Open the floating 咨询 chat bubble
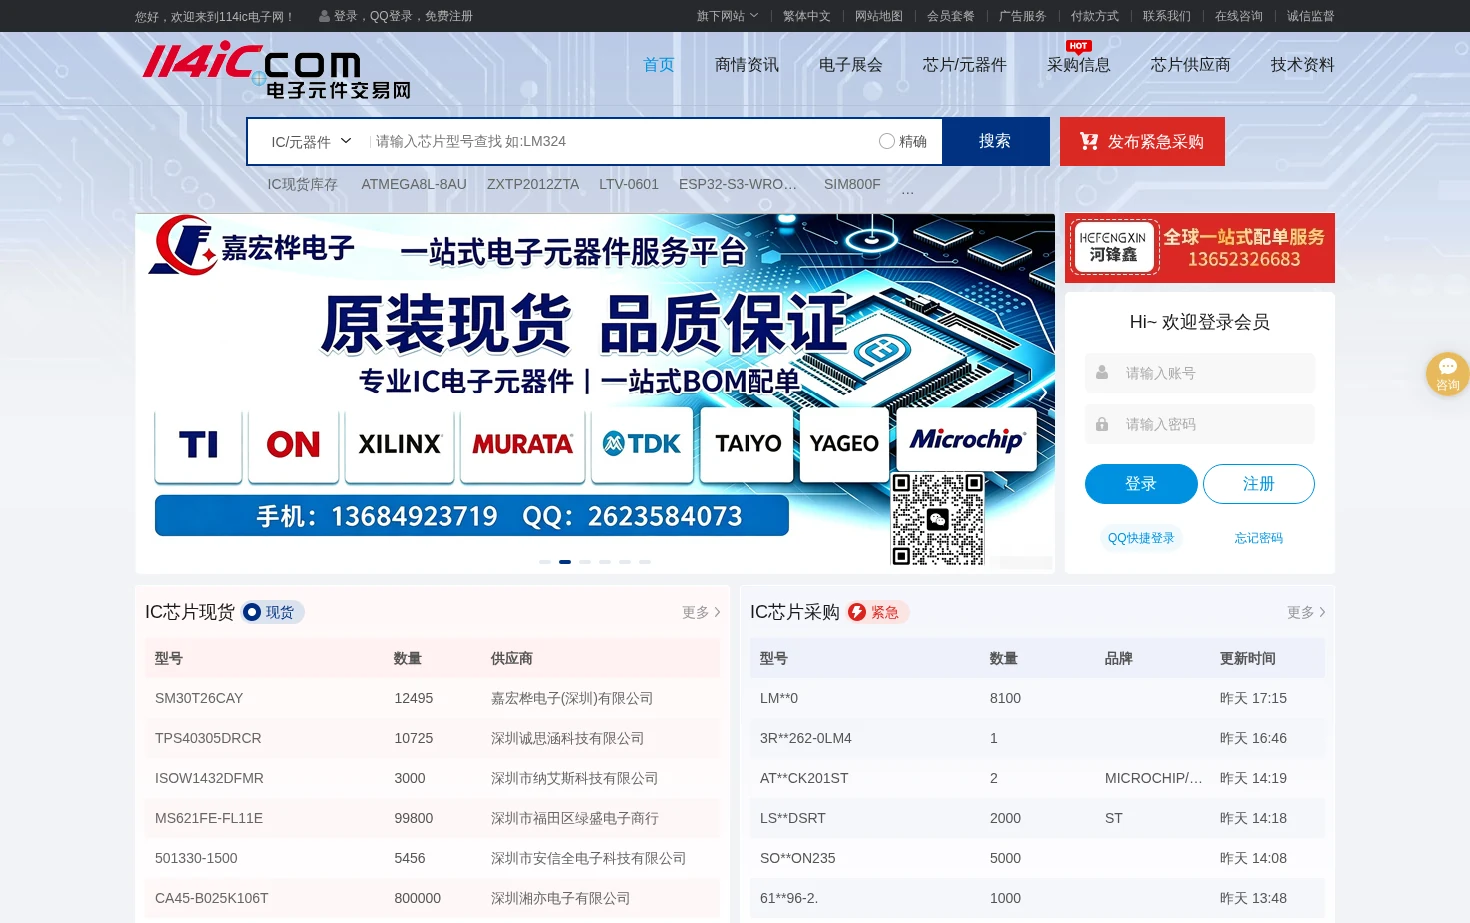Image resolution: width=1470 pixels, height=923 pixels. (1447, 373)
